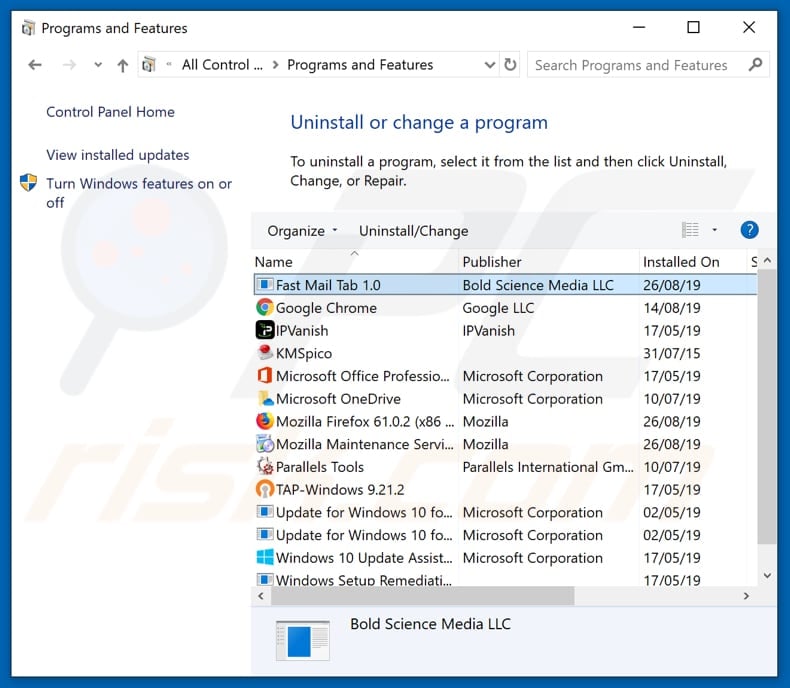Select the Google Chrome icon
The height and width of the screenshot is (688, 790).
tap(265, 307)
